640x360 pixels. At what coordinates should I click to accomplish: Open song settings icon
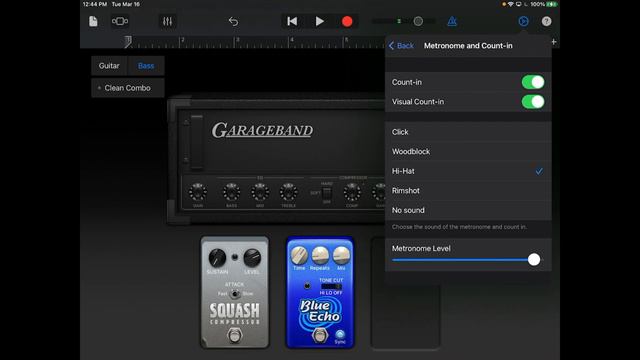pos(523,21)
